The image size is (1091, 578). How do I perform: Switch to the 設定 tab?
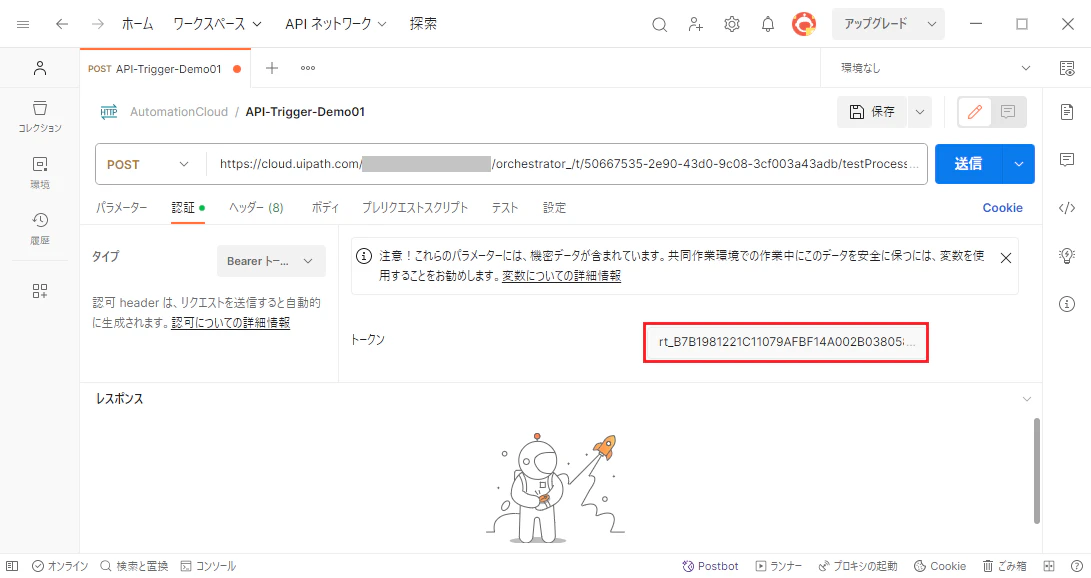pos(555,208)
